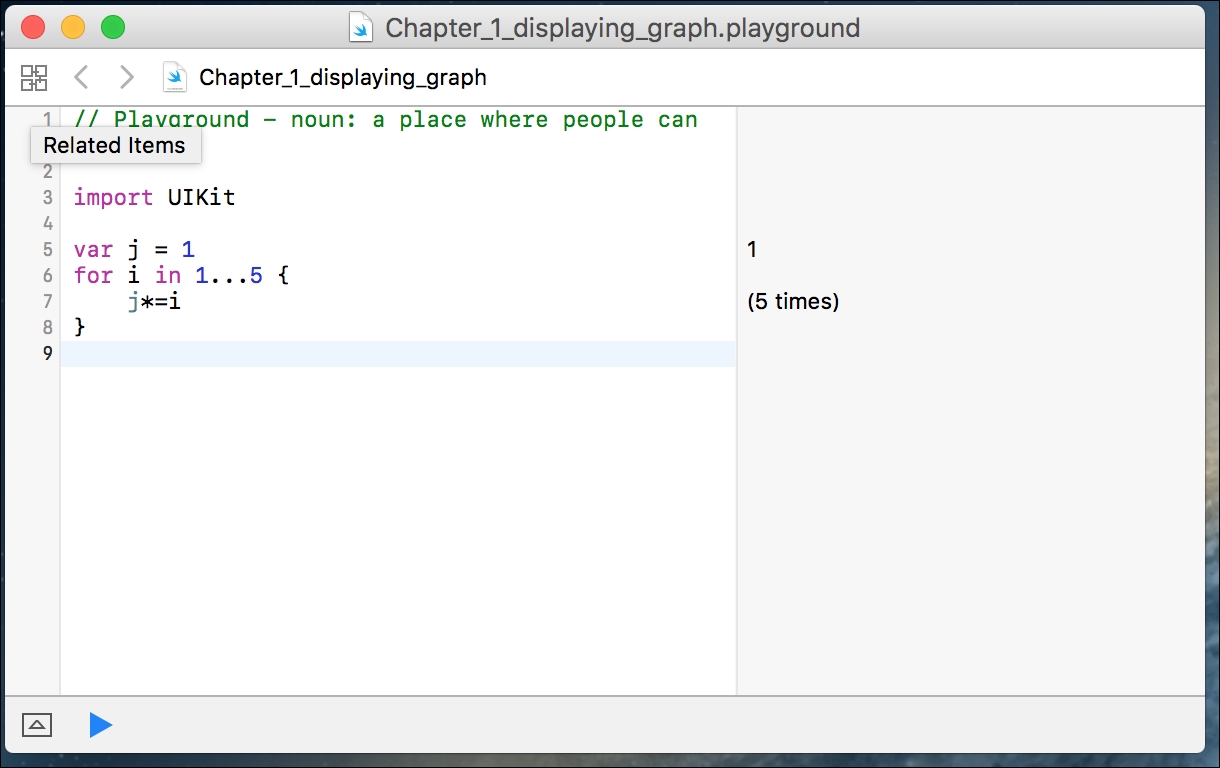
Task: Run the playground with the blue play button
Action: tap(100, 725)
